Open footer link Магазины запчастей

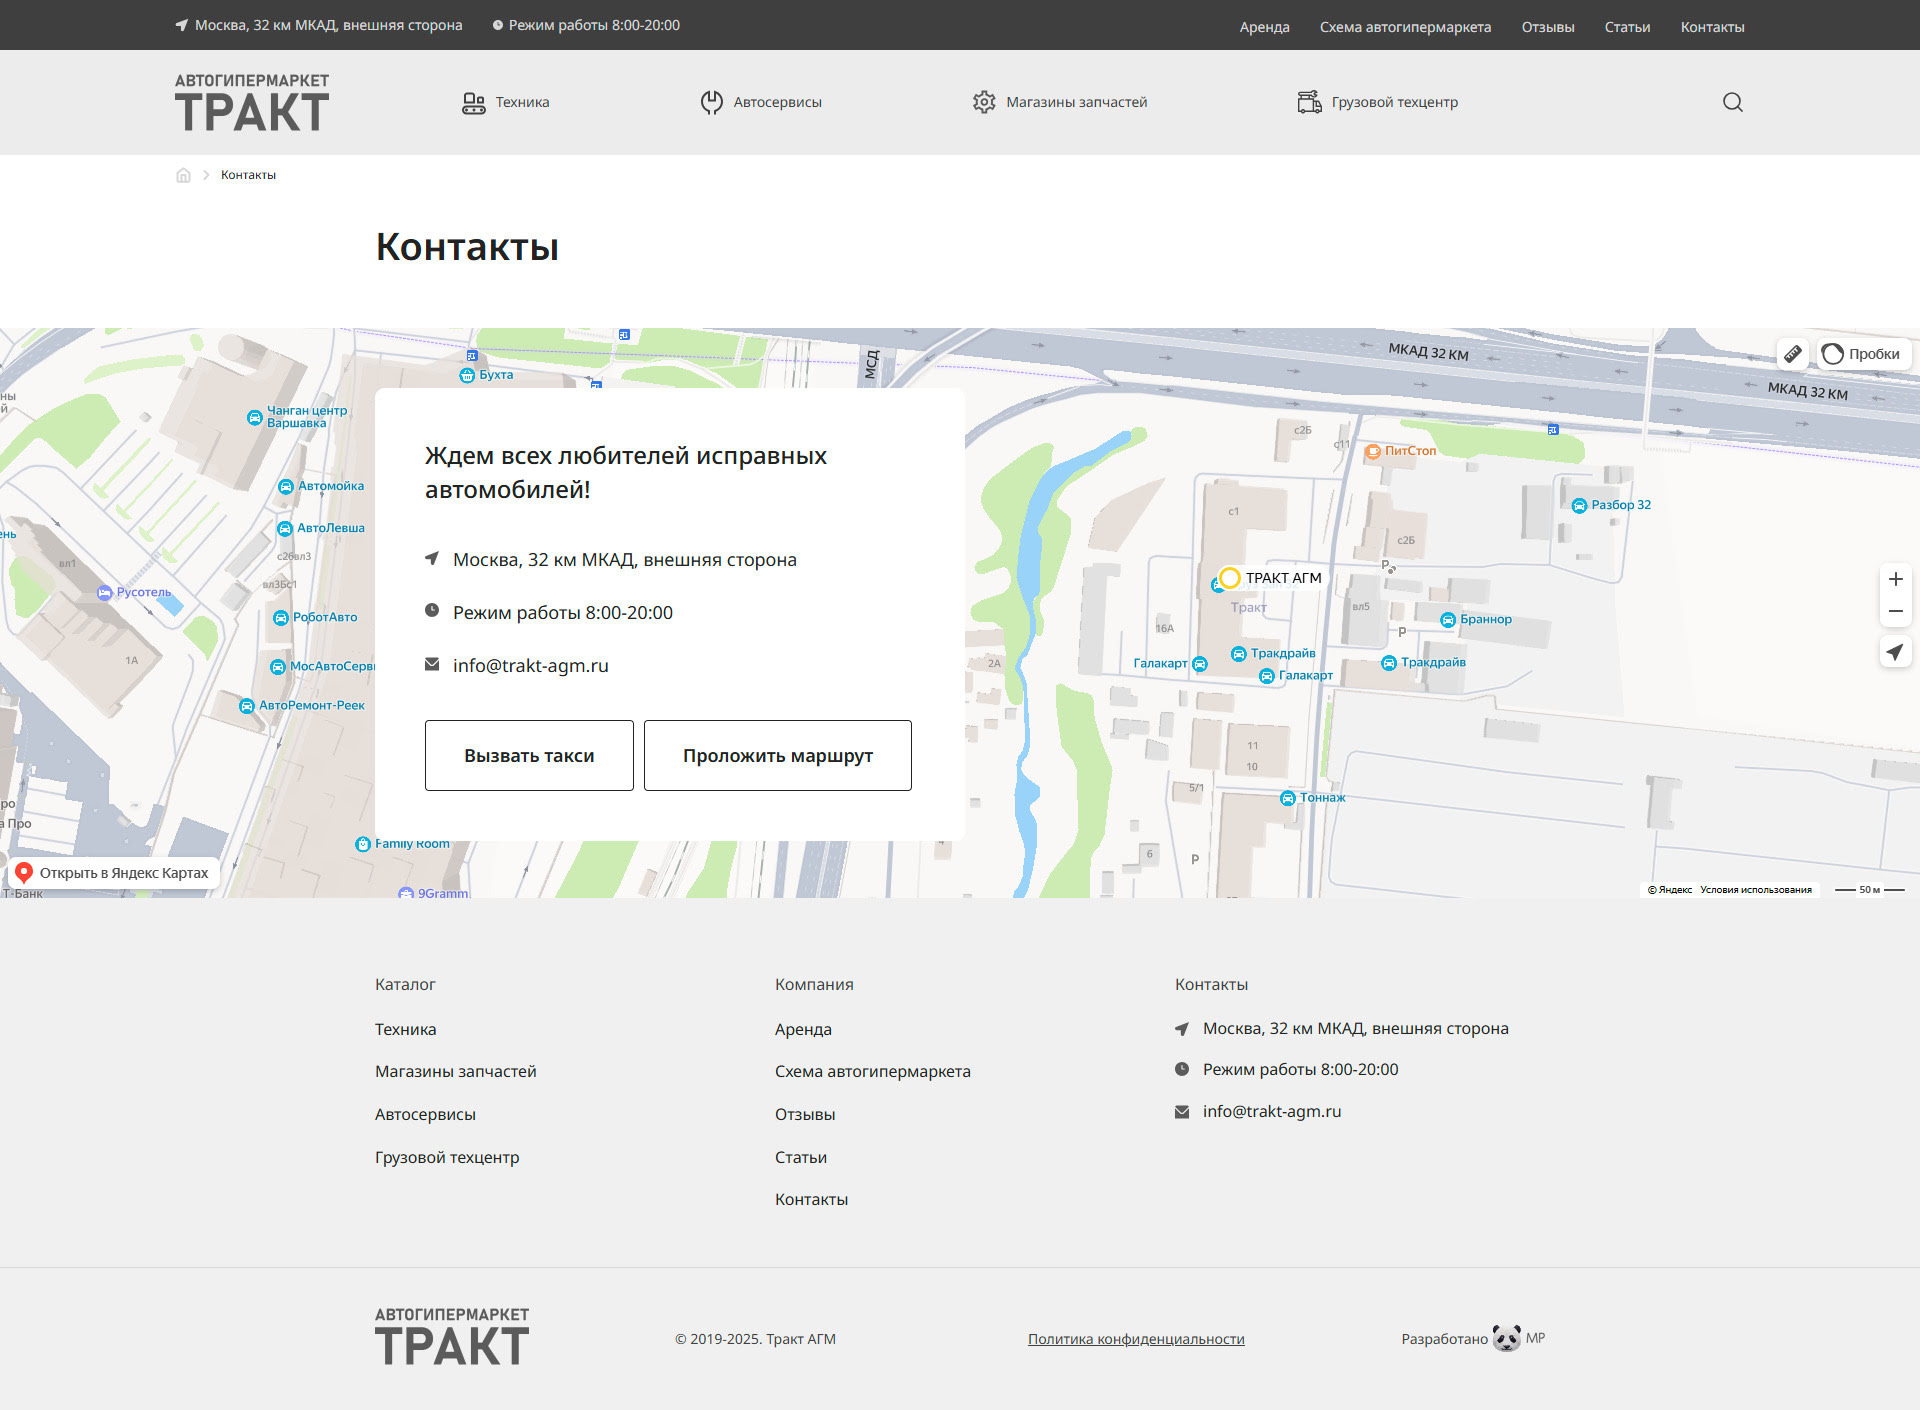click(x=455, y=1071)
